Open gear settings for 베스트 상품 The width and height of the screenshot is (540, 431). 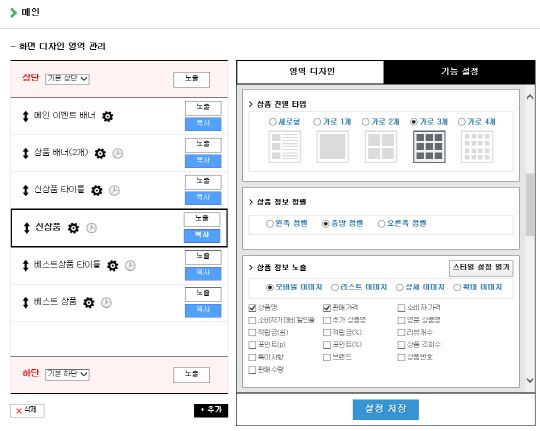89,302
